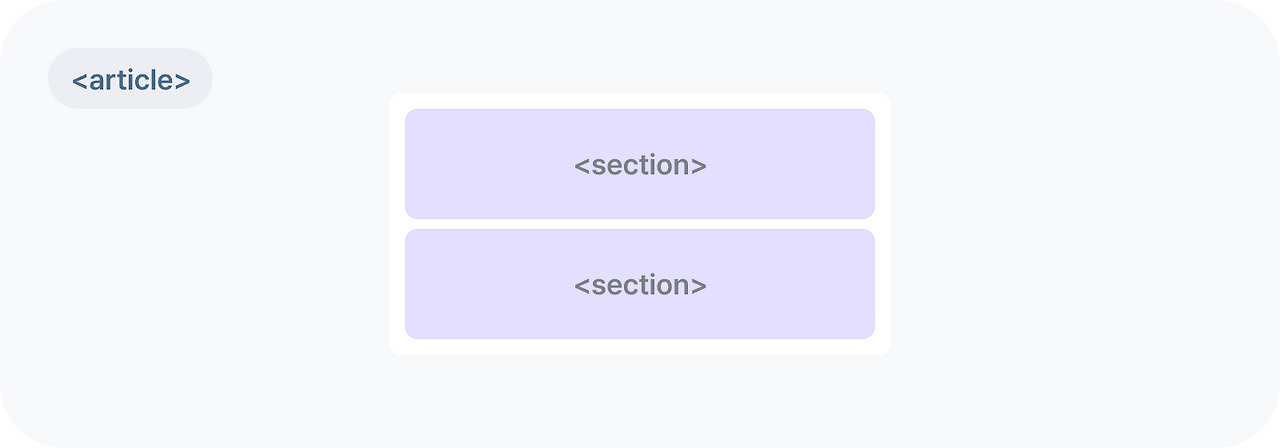
Task: Select the bottom <section> purple box
Action: (x=640, y=284)
